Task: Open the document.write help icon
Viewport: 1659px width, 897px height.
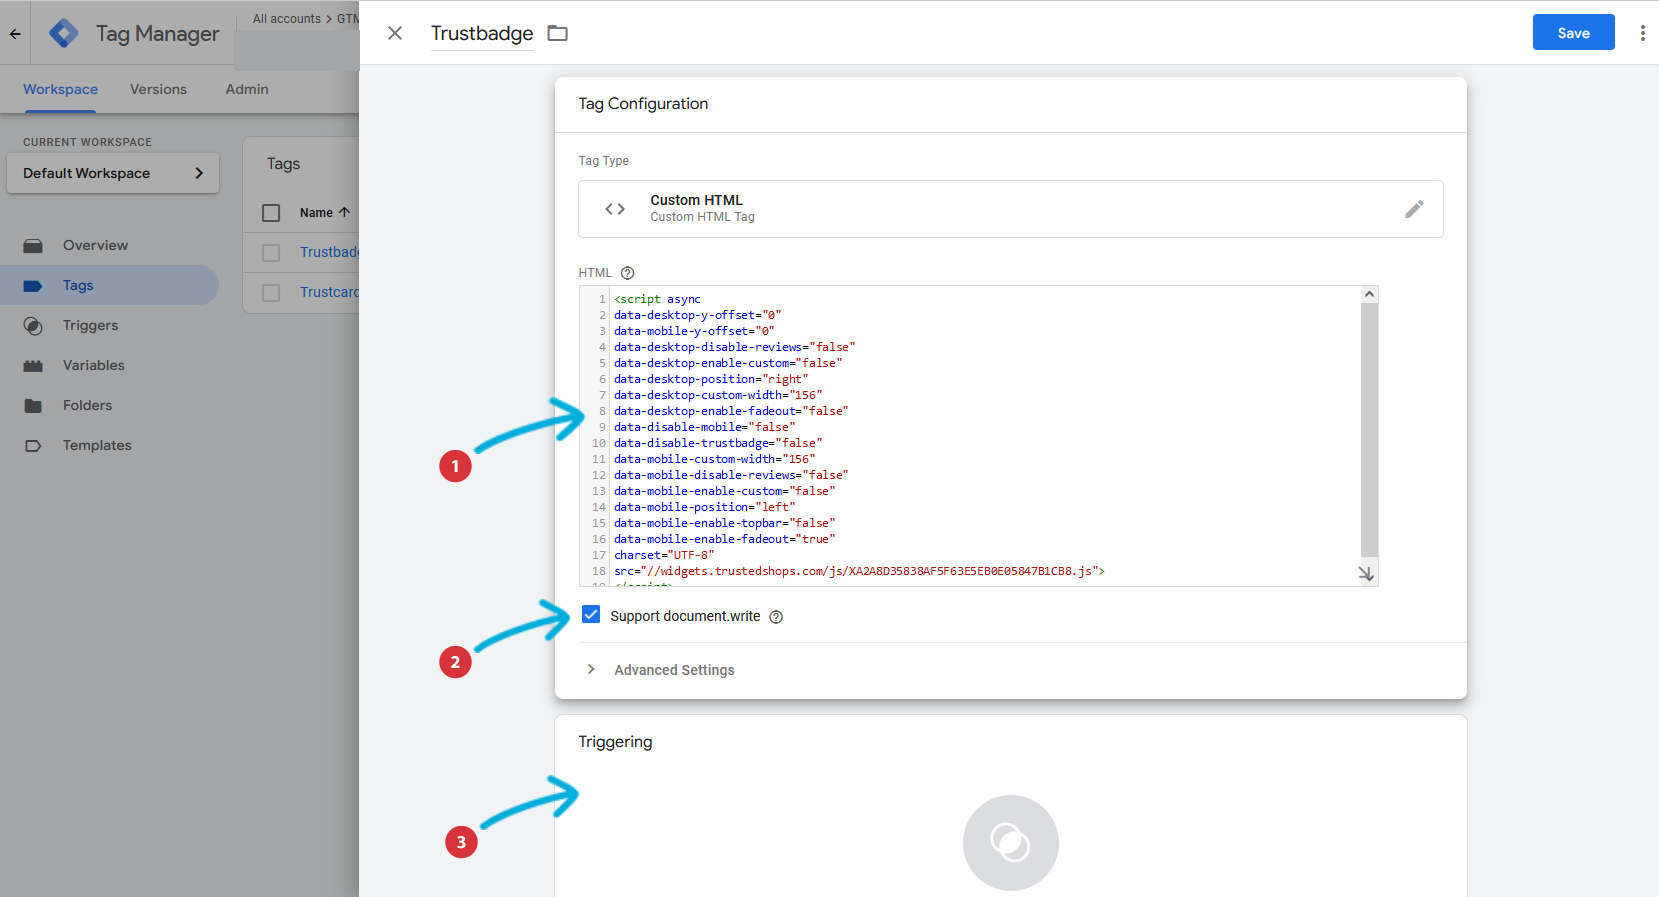Action: [776, 617]
